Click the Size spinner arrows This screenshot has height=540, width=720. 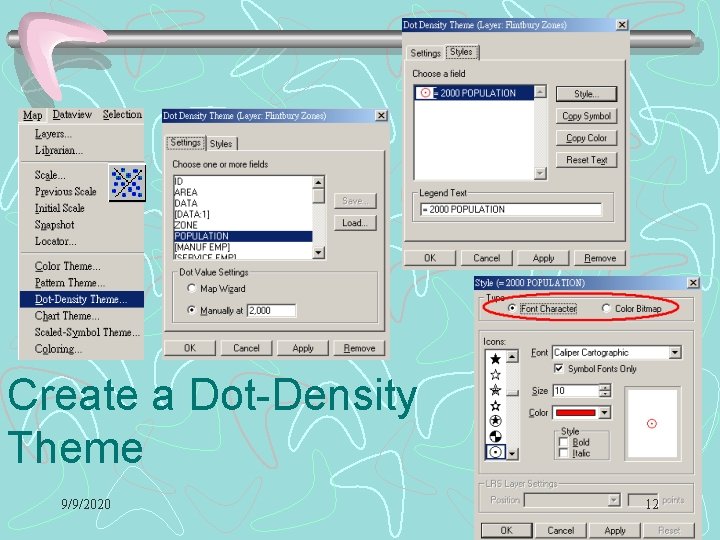(x=605, y=391)
